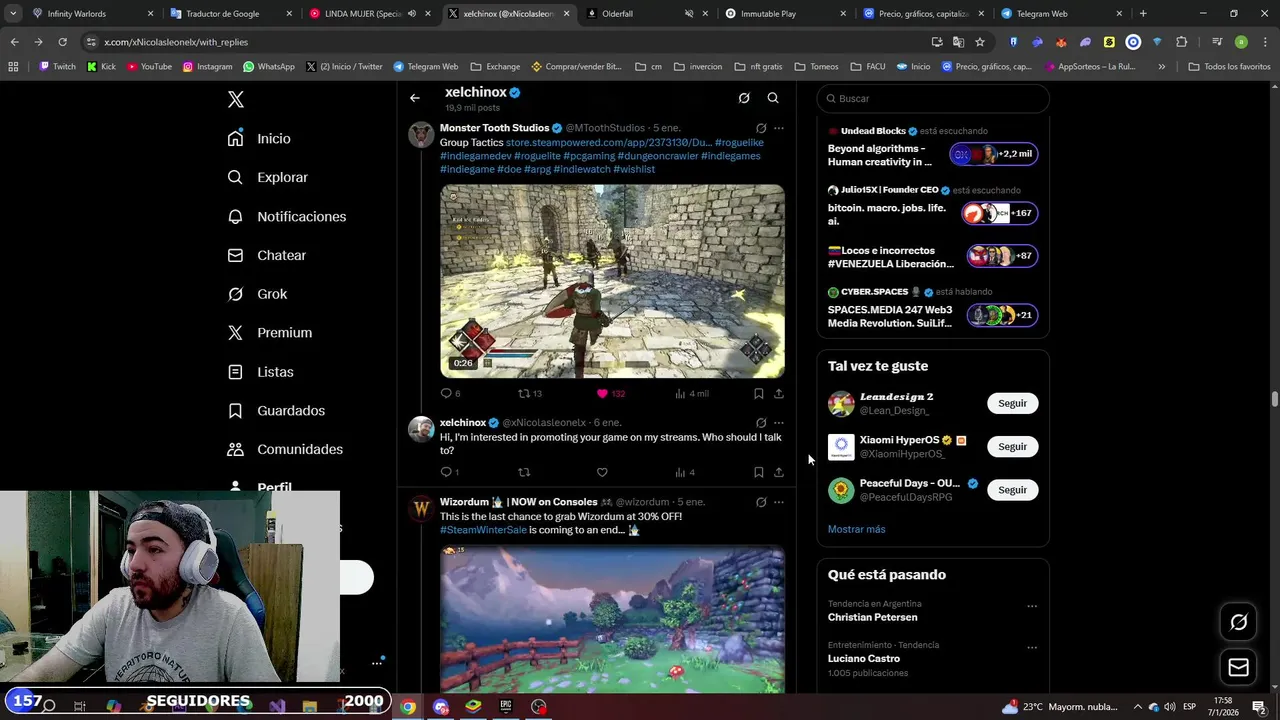Open Chatear in the X sidebar
Screen dimensions: 1280x720
[x=266, y=255]
